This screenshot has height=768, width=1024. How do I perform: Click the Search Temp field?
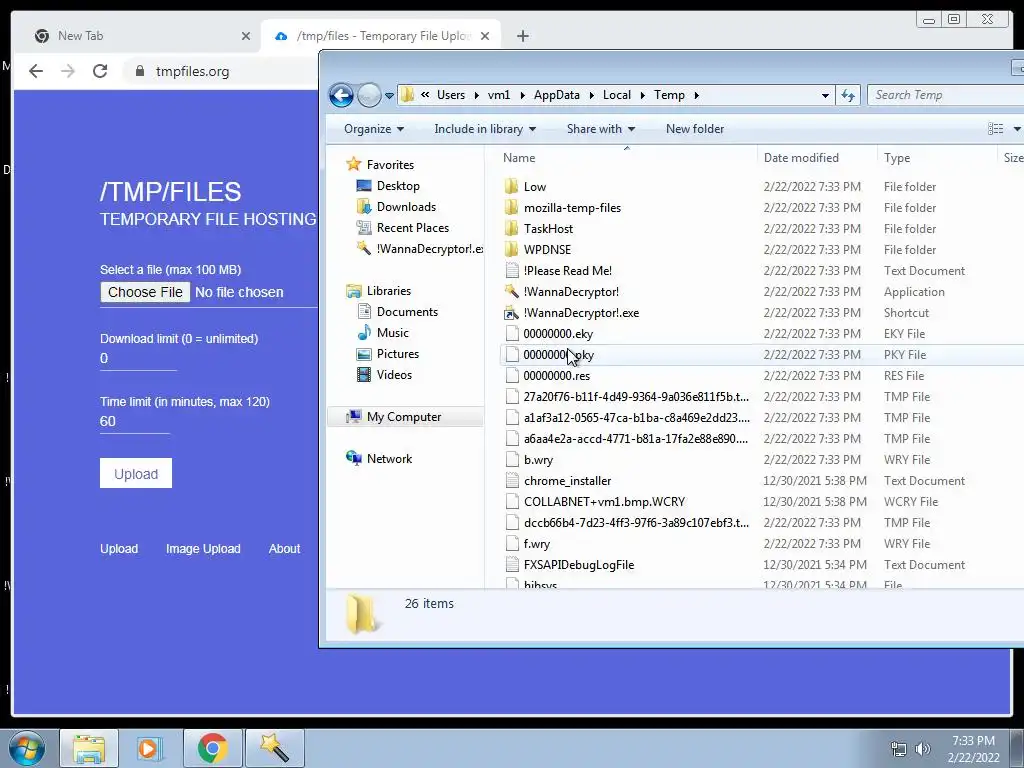(948, 95)
